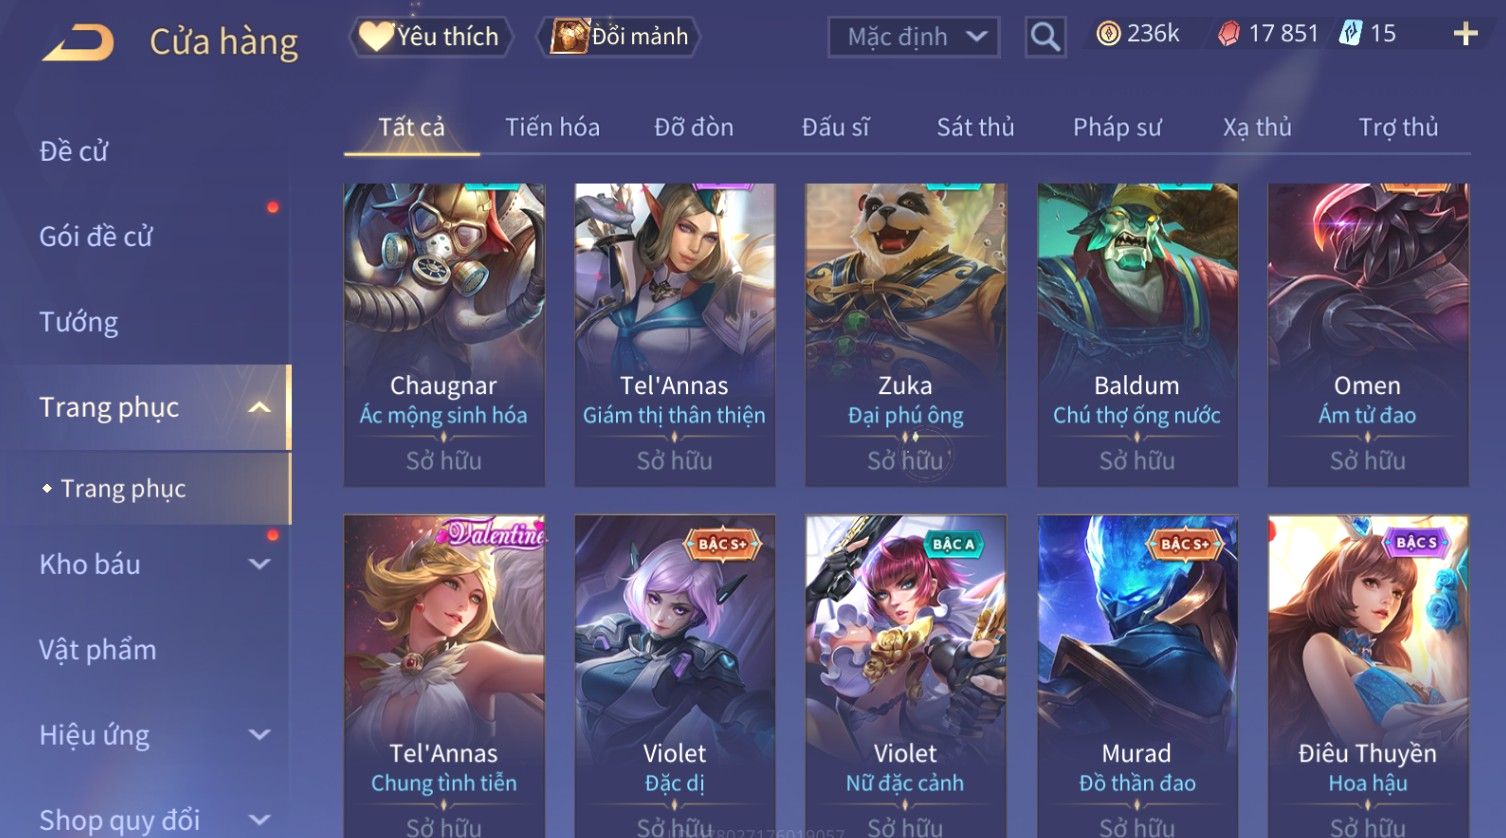
Task: Tap the red gem 17 851 icon
Action: tap(1228, 34)
